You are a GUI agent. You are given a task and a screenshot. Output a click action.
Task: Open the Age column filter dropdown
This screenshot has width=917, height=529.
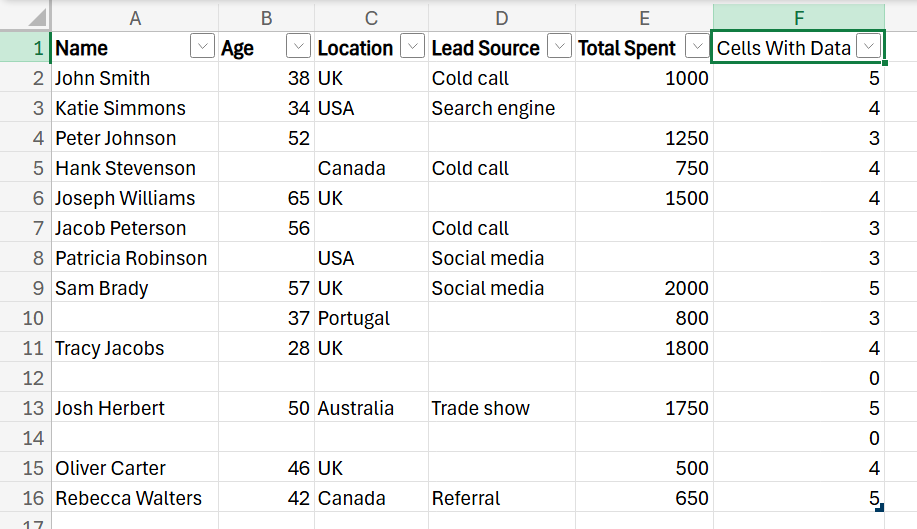[x=298, y=47]
